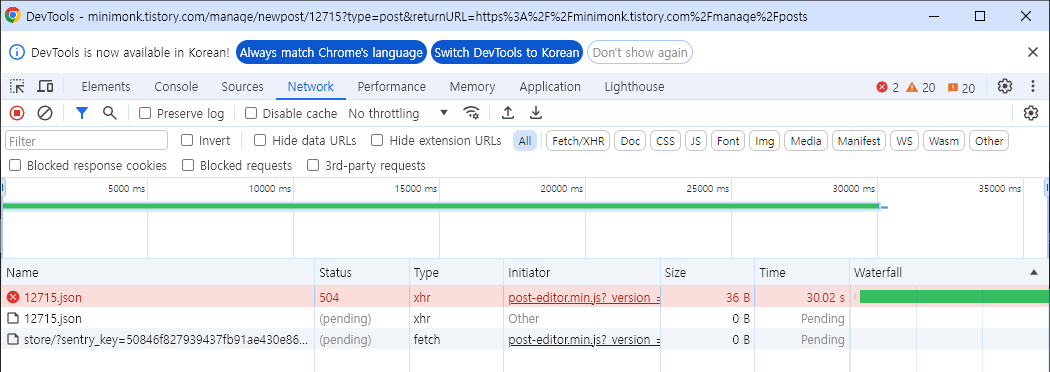The image size is (1050, 372).
Task: Import HAR file upload icon
Action: coord(508,113)
